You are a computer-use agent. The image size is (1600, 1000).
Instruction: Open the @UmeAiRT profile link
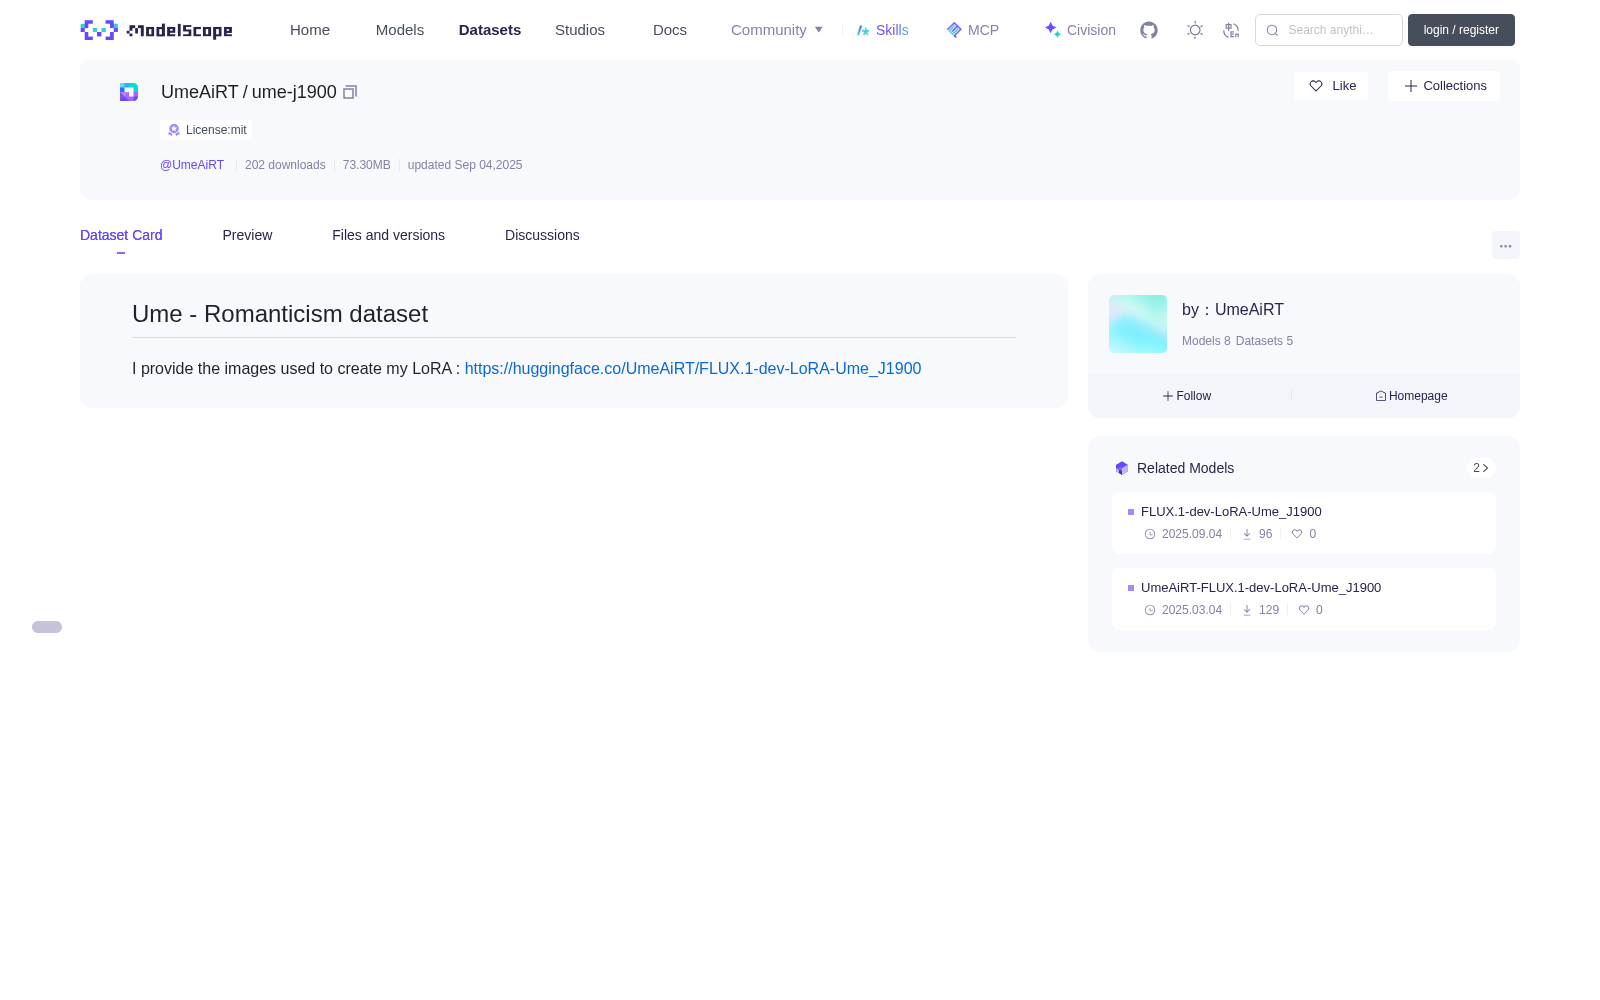click(x=192, y=165)
